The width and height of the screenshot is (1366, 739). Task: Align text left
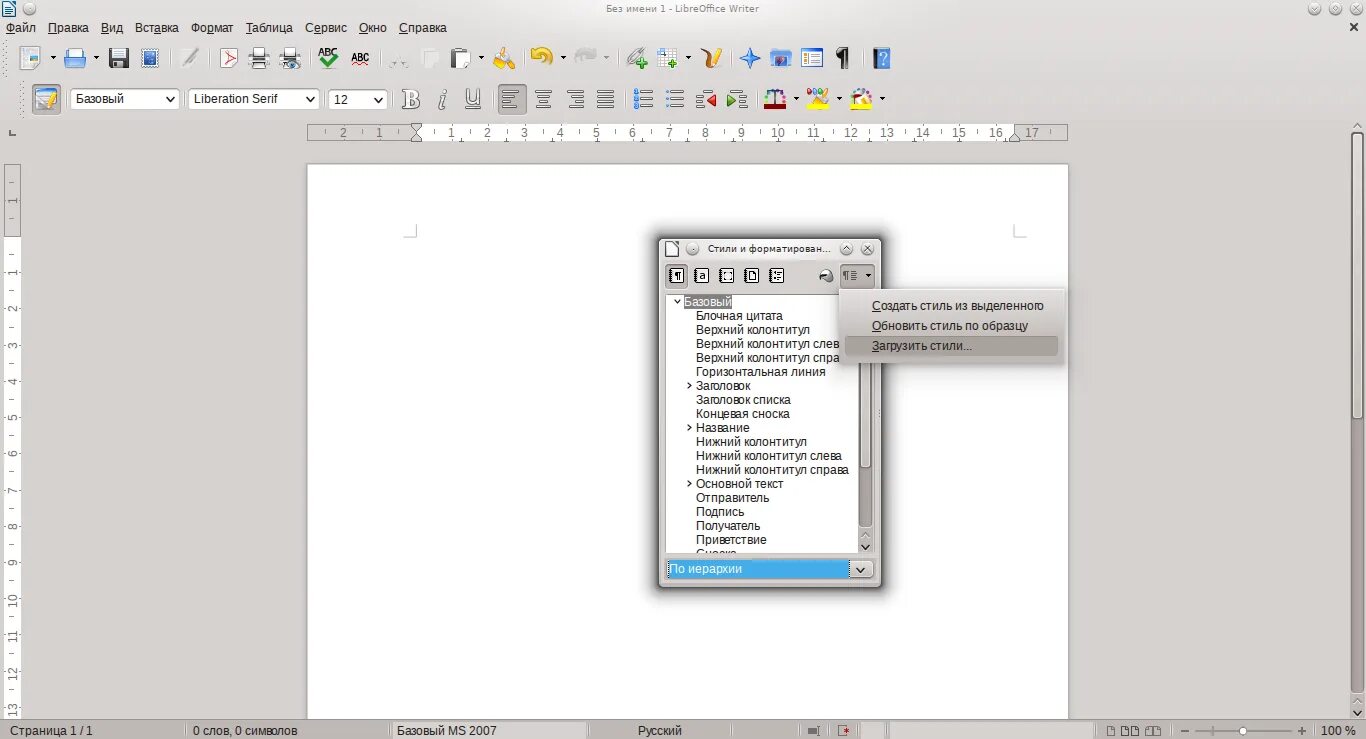512,99
